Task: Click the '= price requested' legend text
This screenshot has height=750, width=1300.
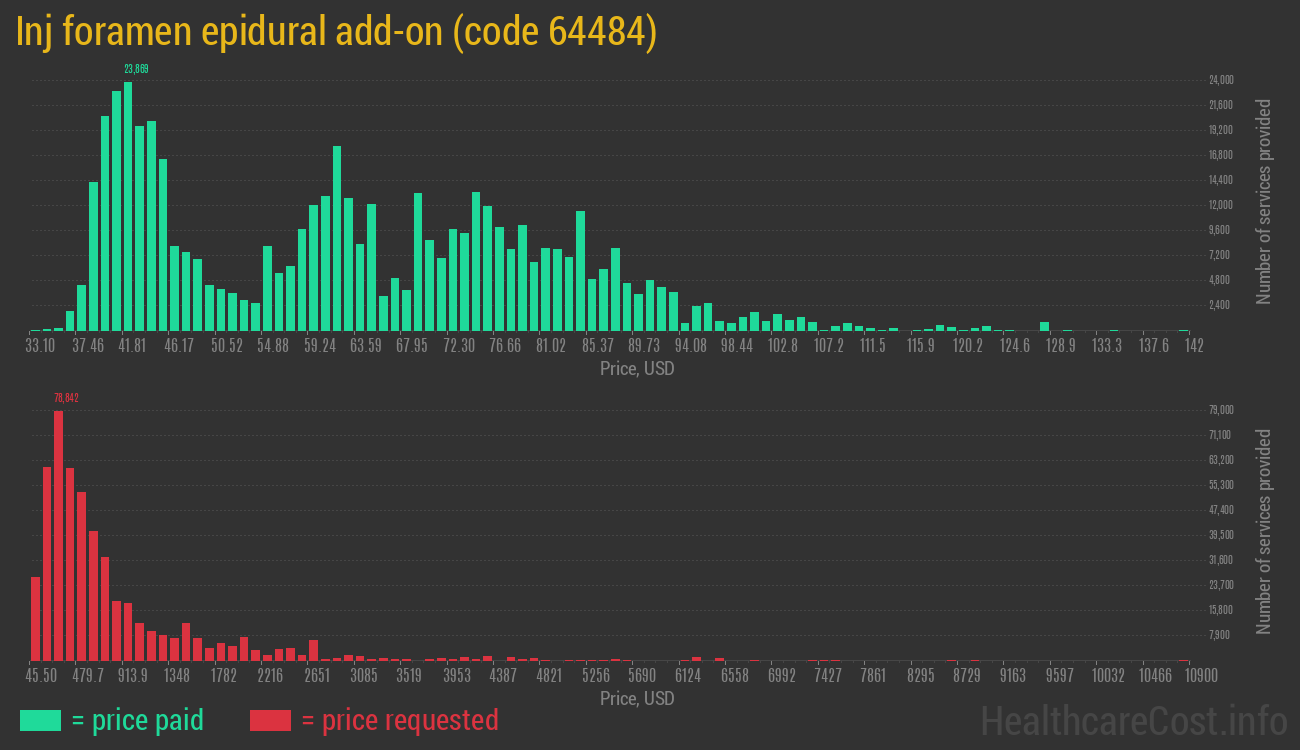Action: coord(399,720)
